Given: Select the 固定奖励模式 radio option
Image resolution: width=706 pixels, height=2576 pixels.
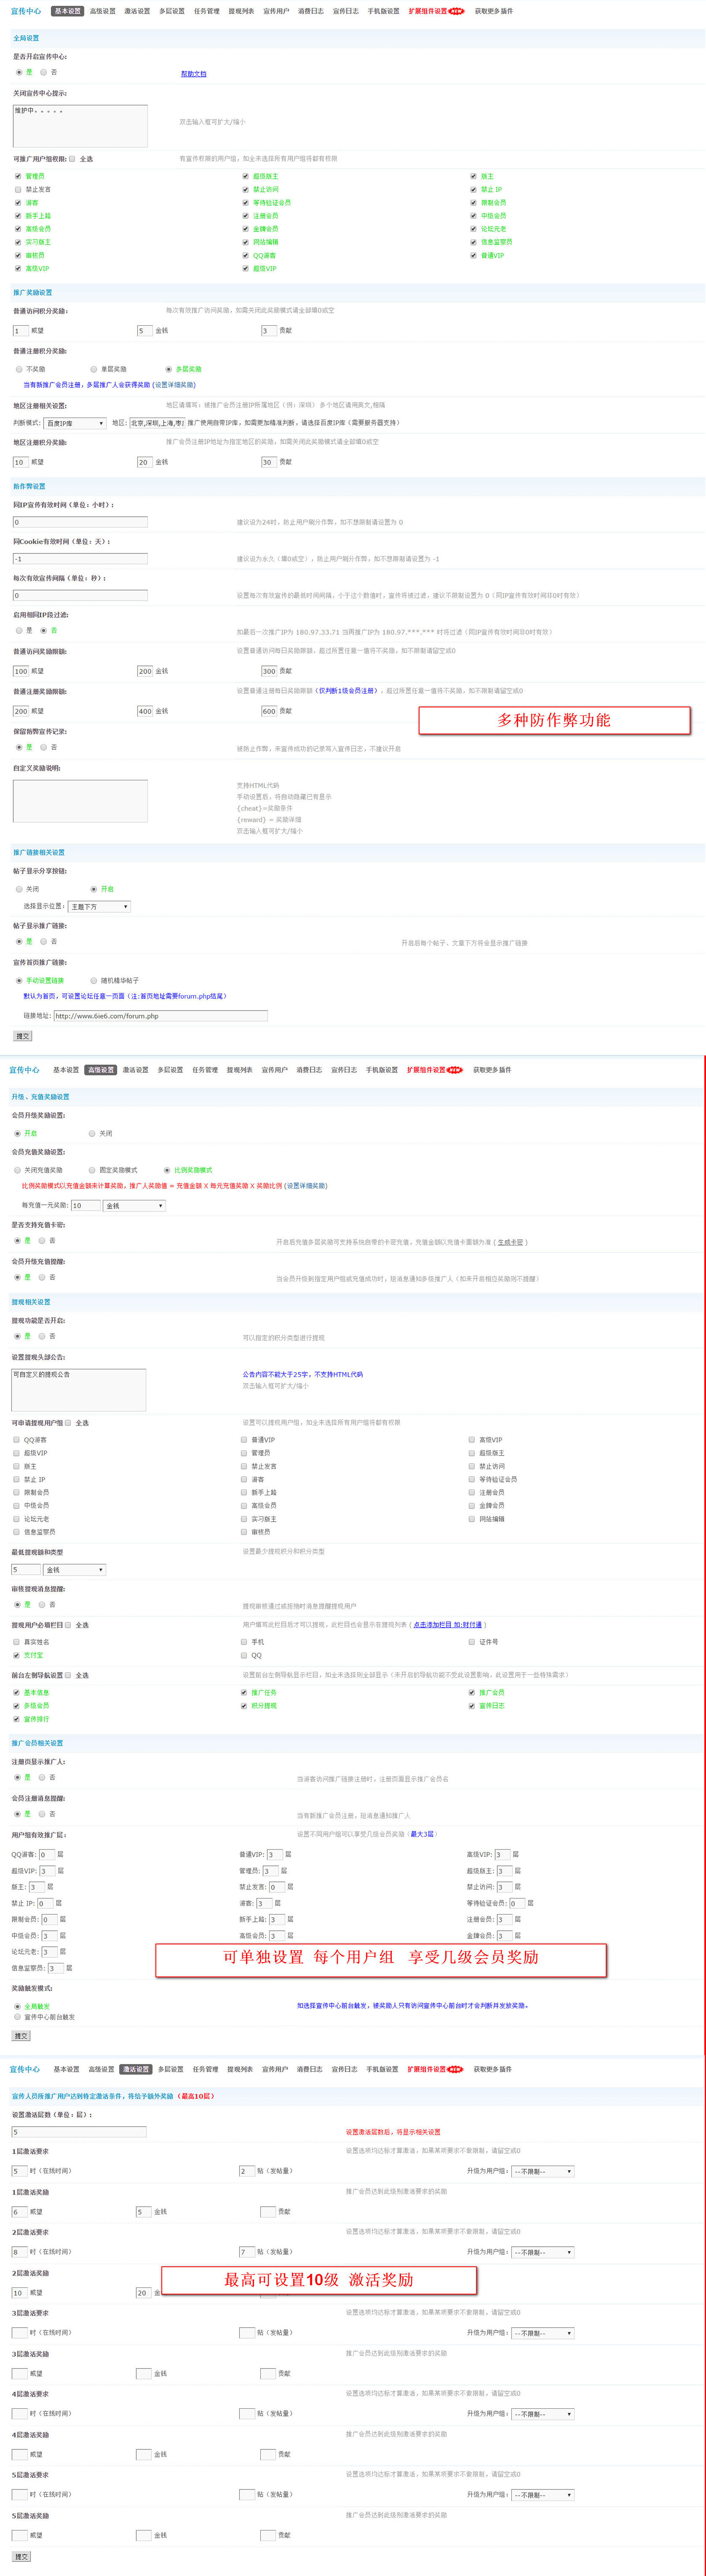Looking at the screenshot, I should click(92, 1170).
